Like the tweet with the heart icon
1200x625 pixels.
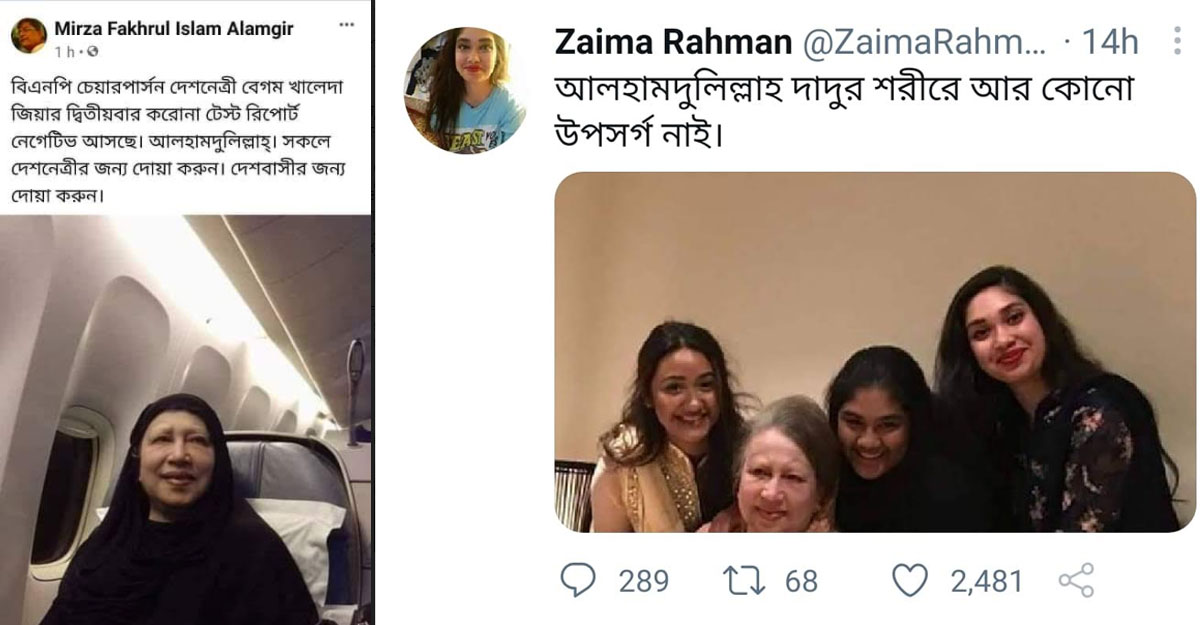coord(910,580)
